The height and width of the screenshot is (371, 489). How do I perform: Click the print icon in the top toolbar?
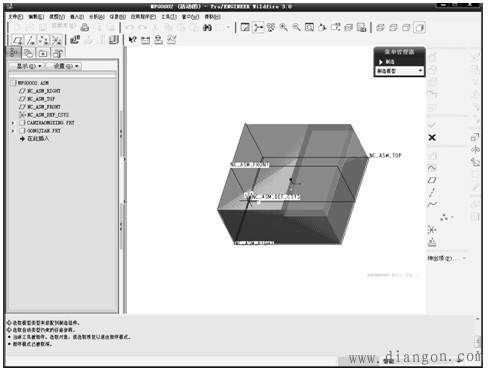85,27
